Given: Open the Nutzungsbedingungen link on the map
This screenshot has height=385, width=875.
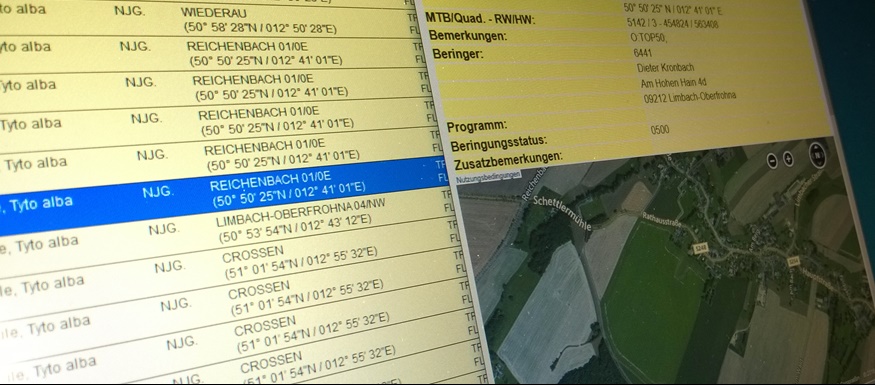Looking at the screenshot, I should (x=488, y=177).
